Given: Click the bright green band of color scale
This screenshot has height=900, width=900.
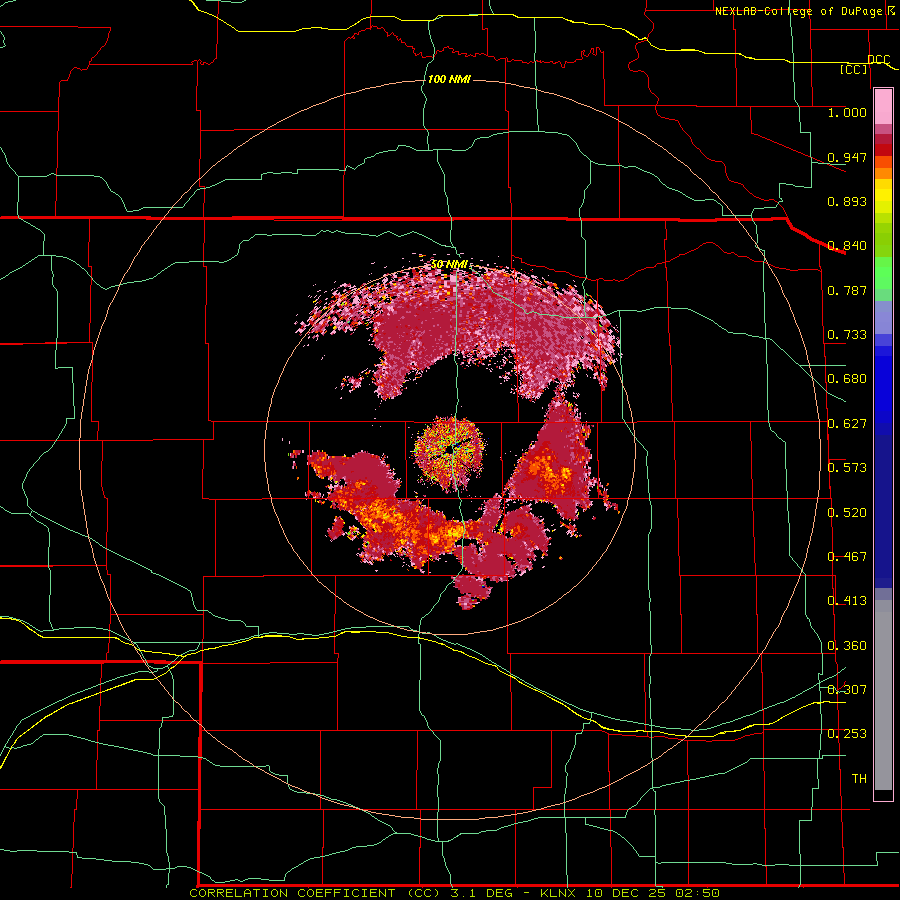Looking at the screenshot, I should pyautogui.click(x=883, y=273).
